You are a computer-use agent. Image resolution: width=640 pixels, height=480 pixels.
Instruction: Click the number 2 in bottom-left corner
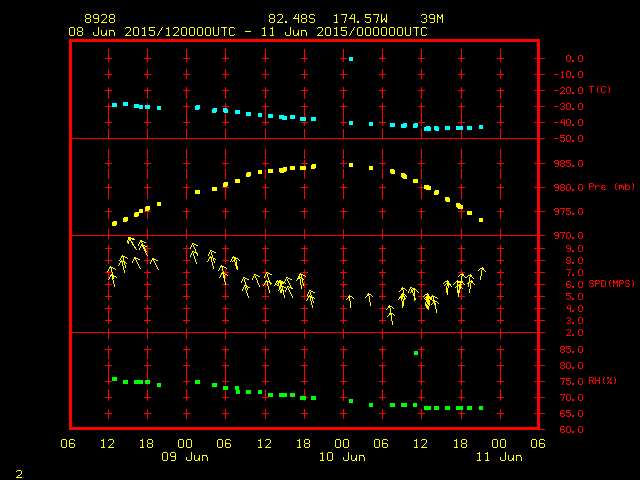coord(18,472)
